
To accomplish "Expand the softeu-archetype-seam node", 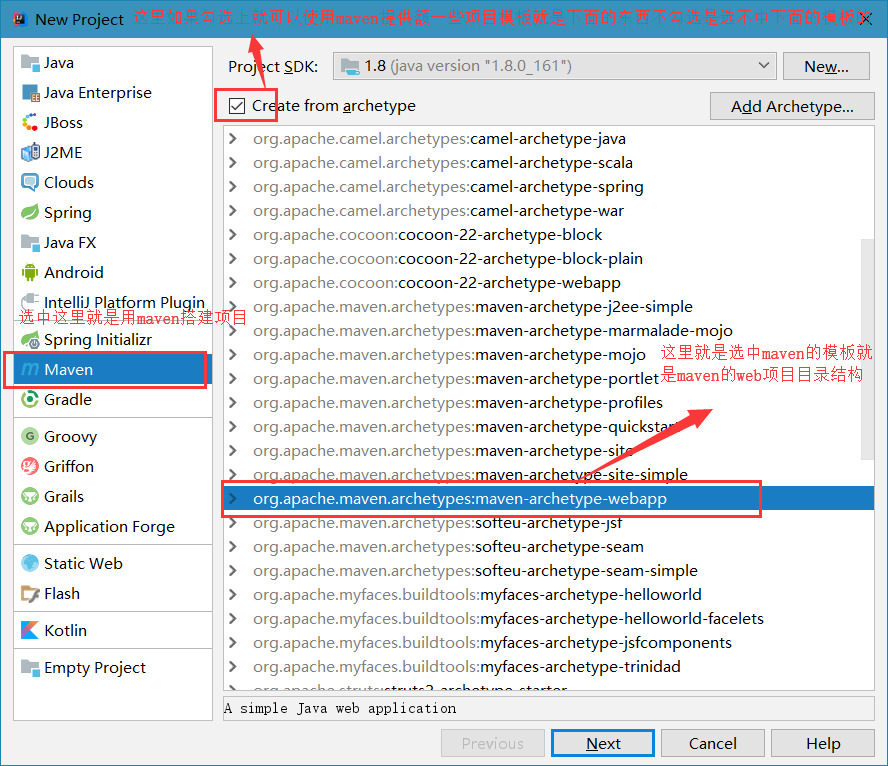I will pos(233,546).
